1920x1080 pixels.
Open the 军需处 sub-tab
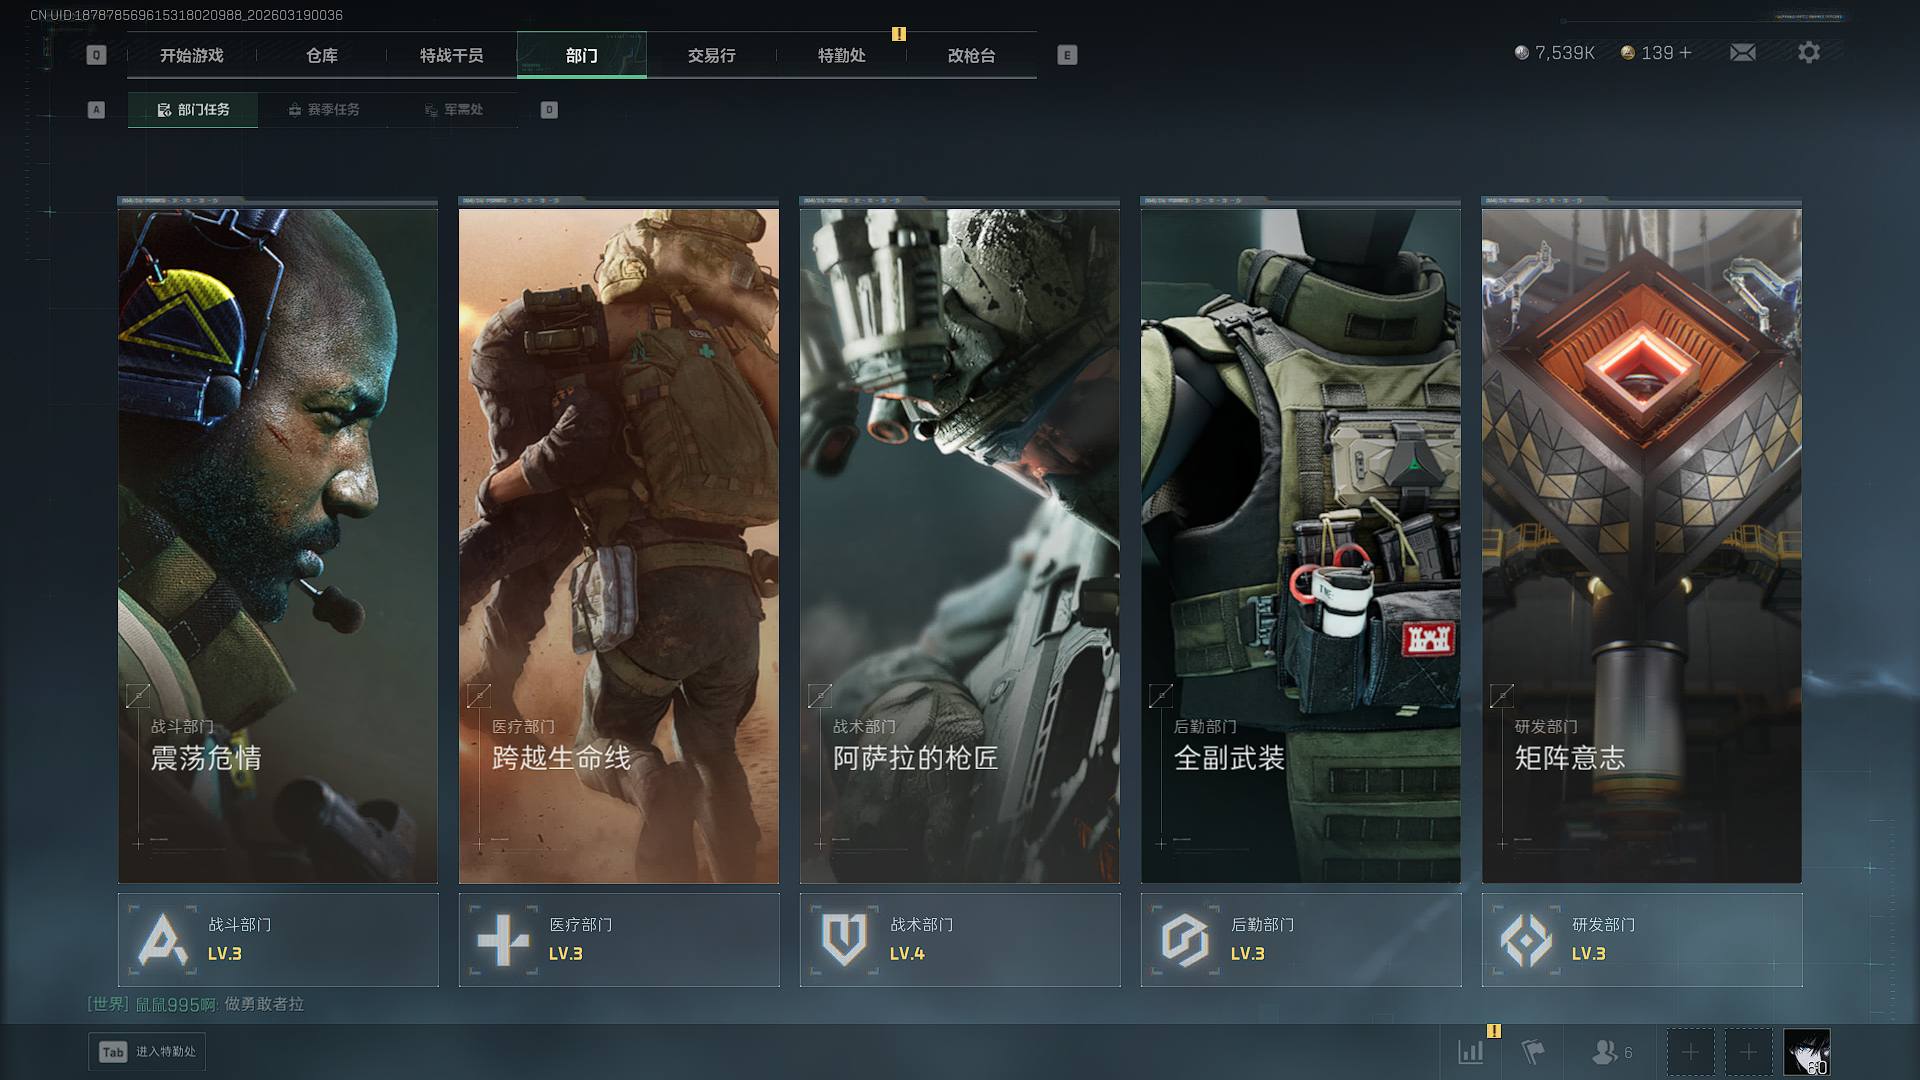(453, 110)
